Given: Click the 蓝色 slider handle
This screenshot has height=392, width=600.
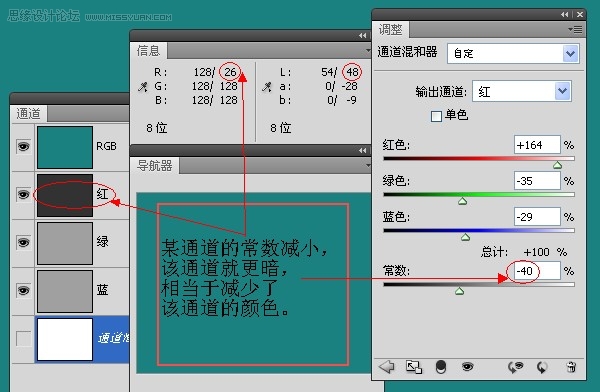Looking at the screenshot, I should click(465, 237).
